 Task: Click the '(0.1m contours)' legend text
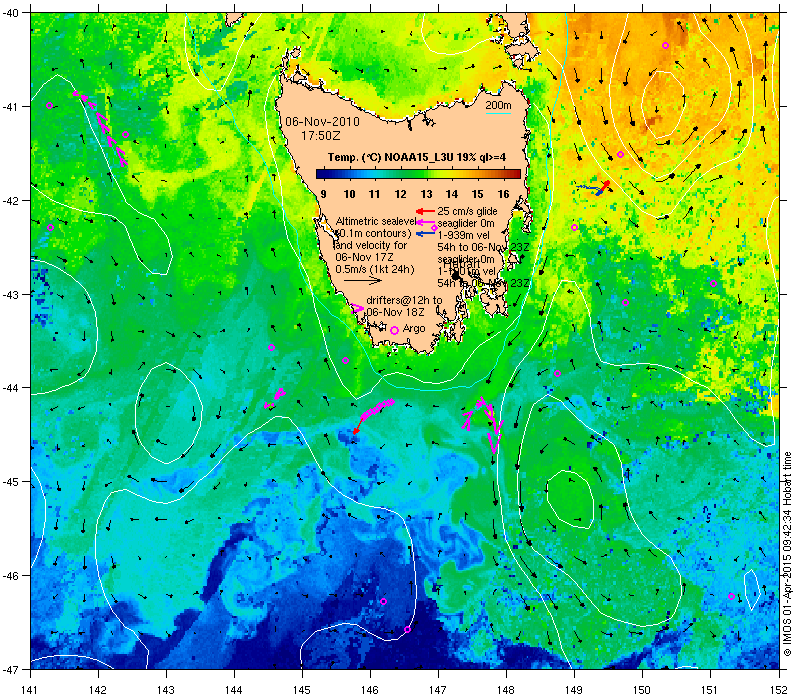point(373,233)
